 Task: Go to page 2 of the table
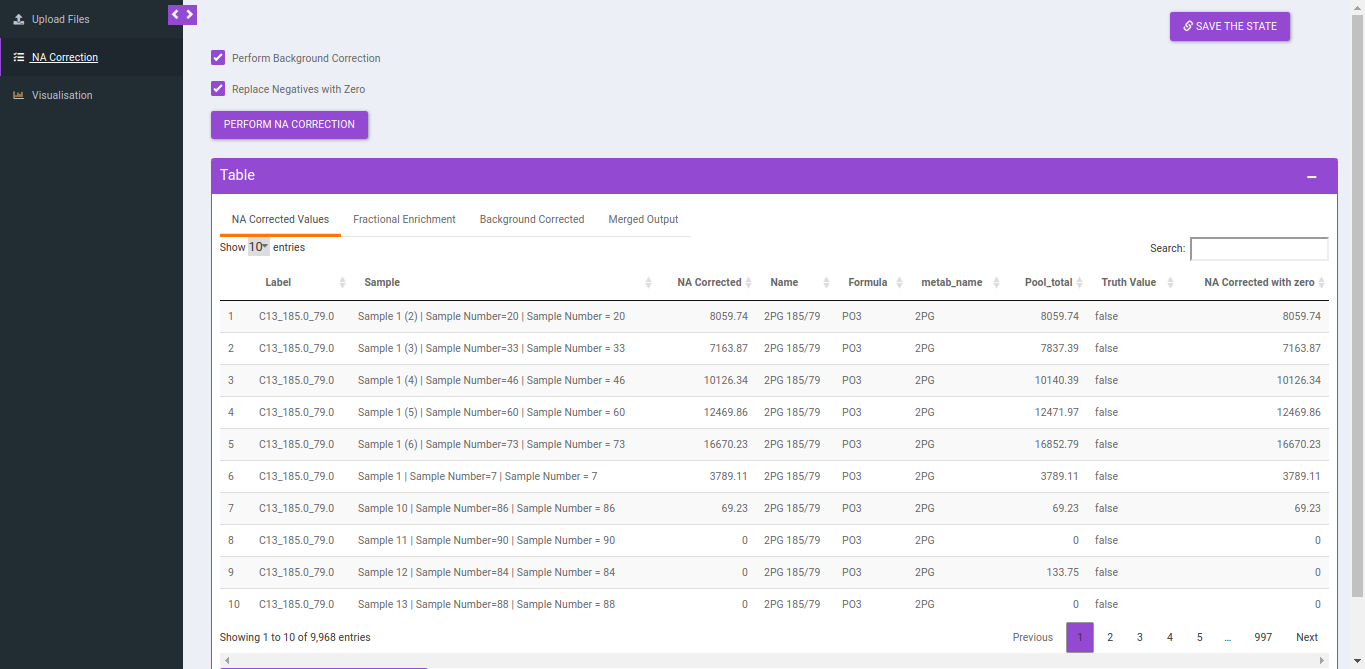click(x=1110, y=637)
